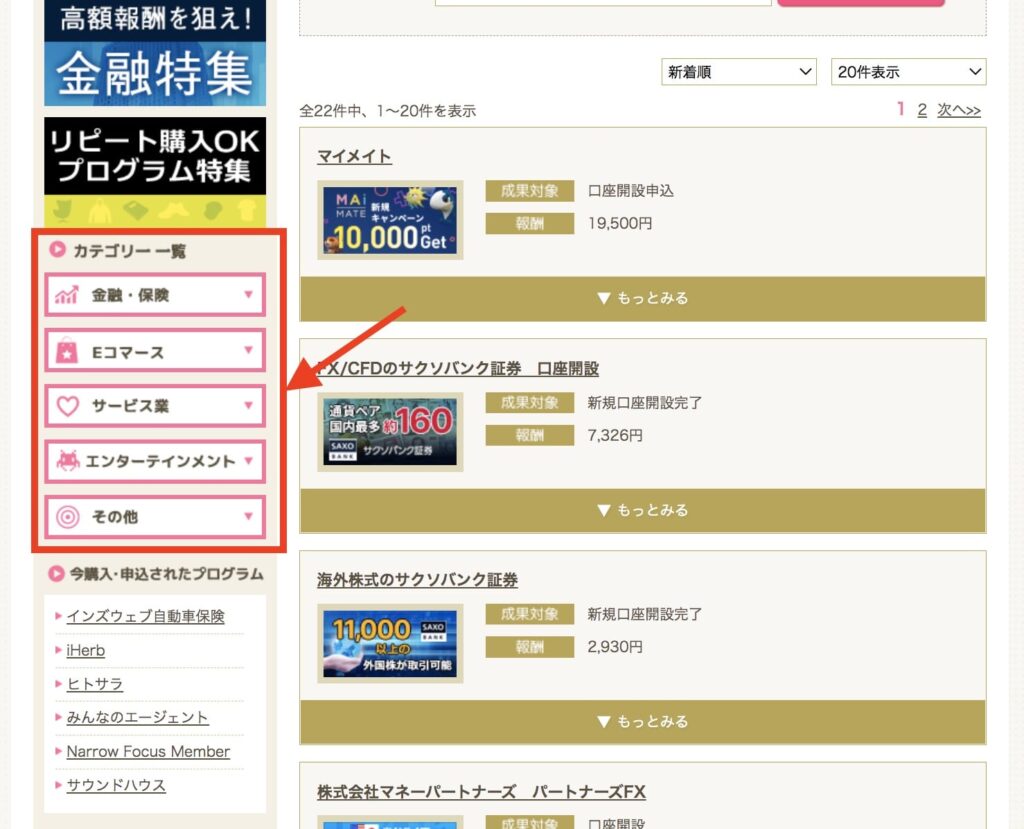Open 株式会社マネーパートナーズ パートナーズFX link

click(481, 792)
